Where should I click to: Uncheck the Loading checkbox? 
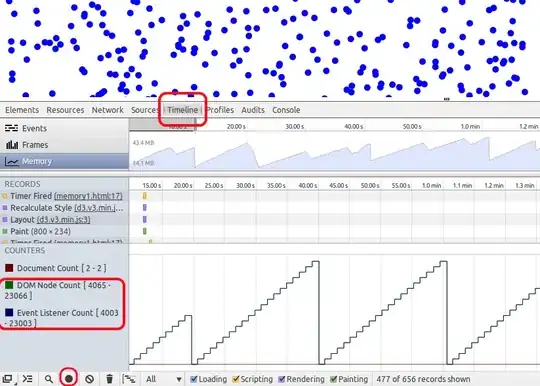194,379
